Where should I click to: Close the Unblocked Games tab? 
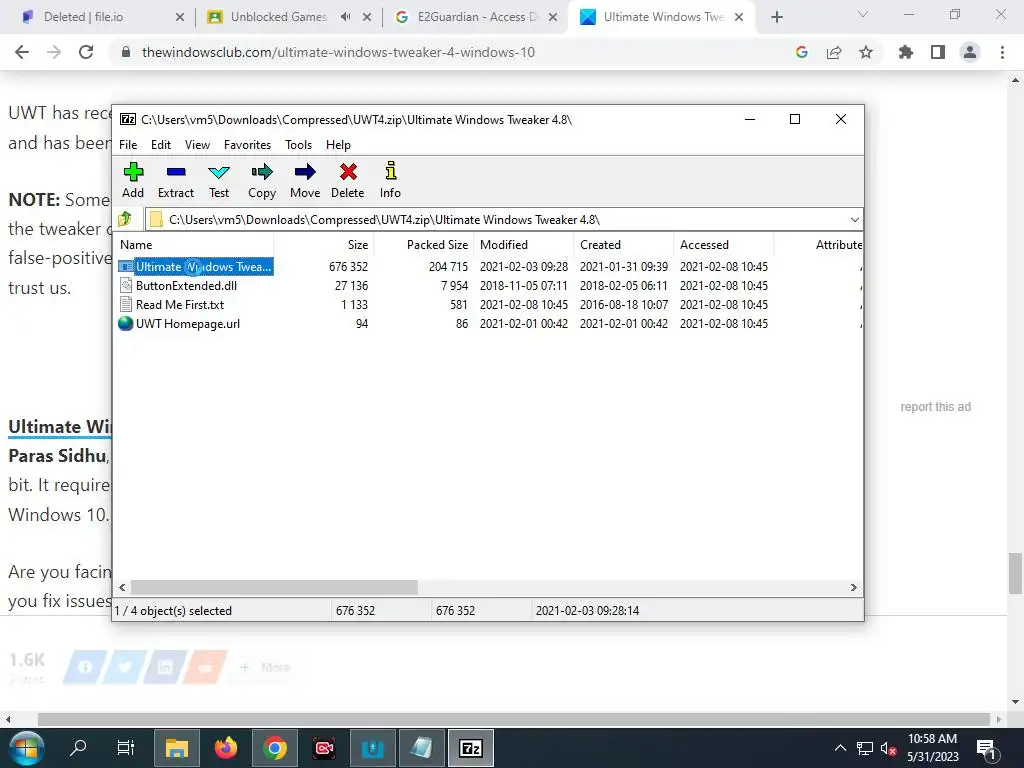368,18
